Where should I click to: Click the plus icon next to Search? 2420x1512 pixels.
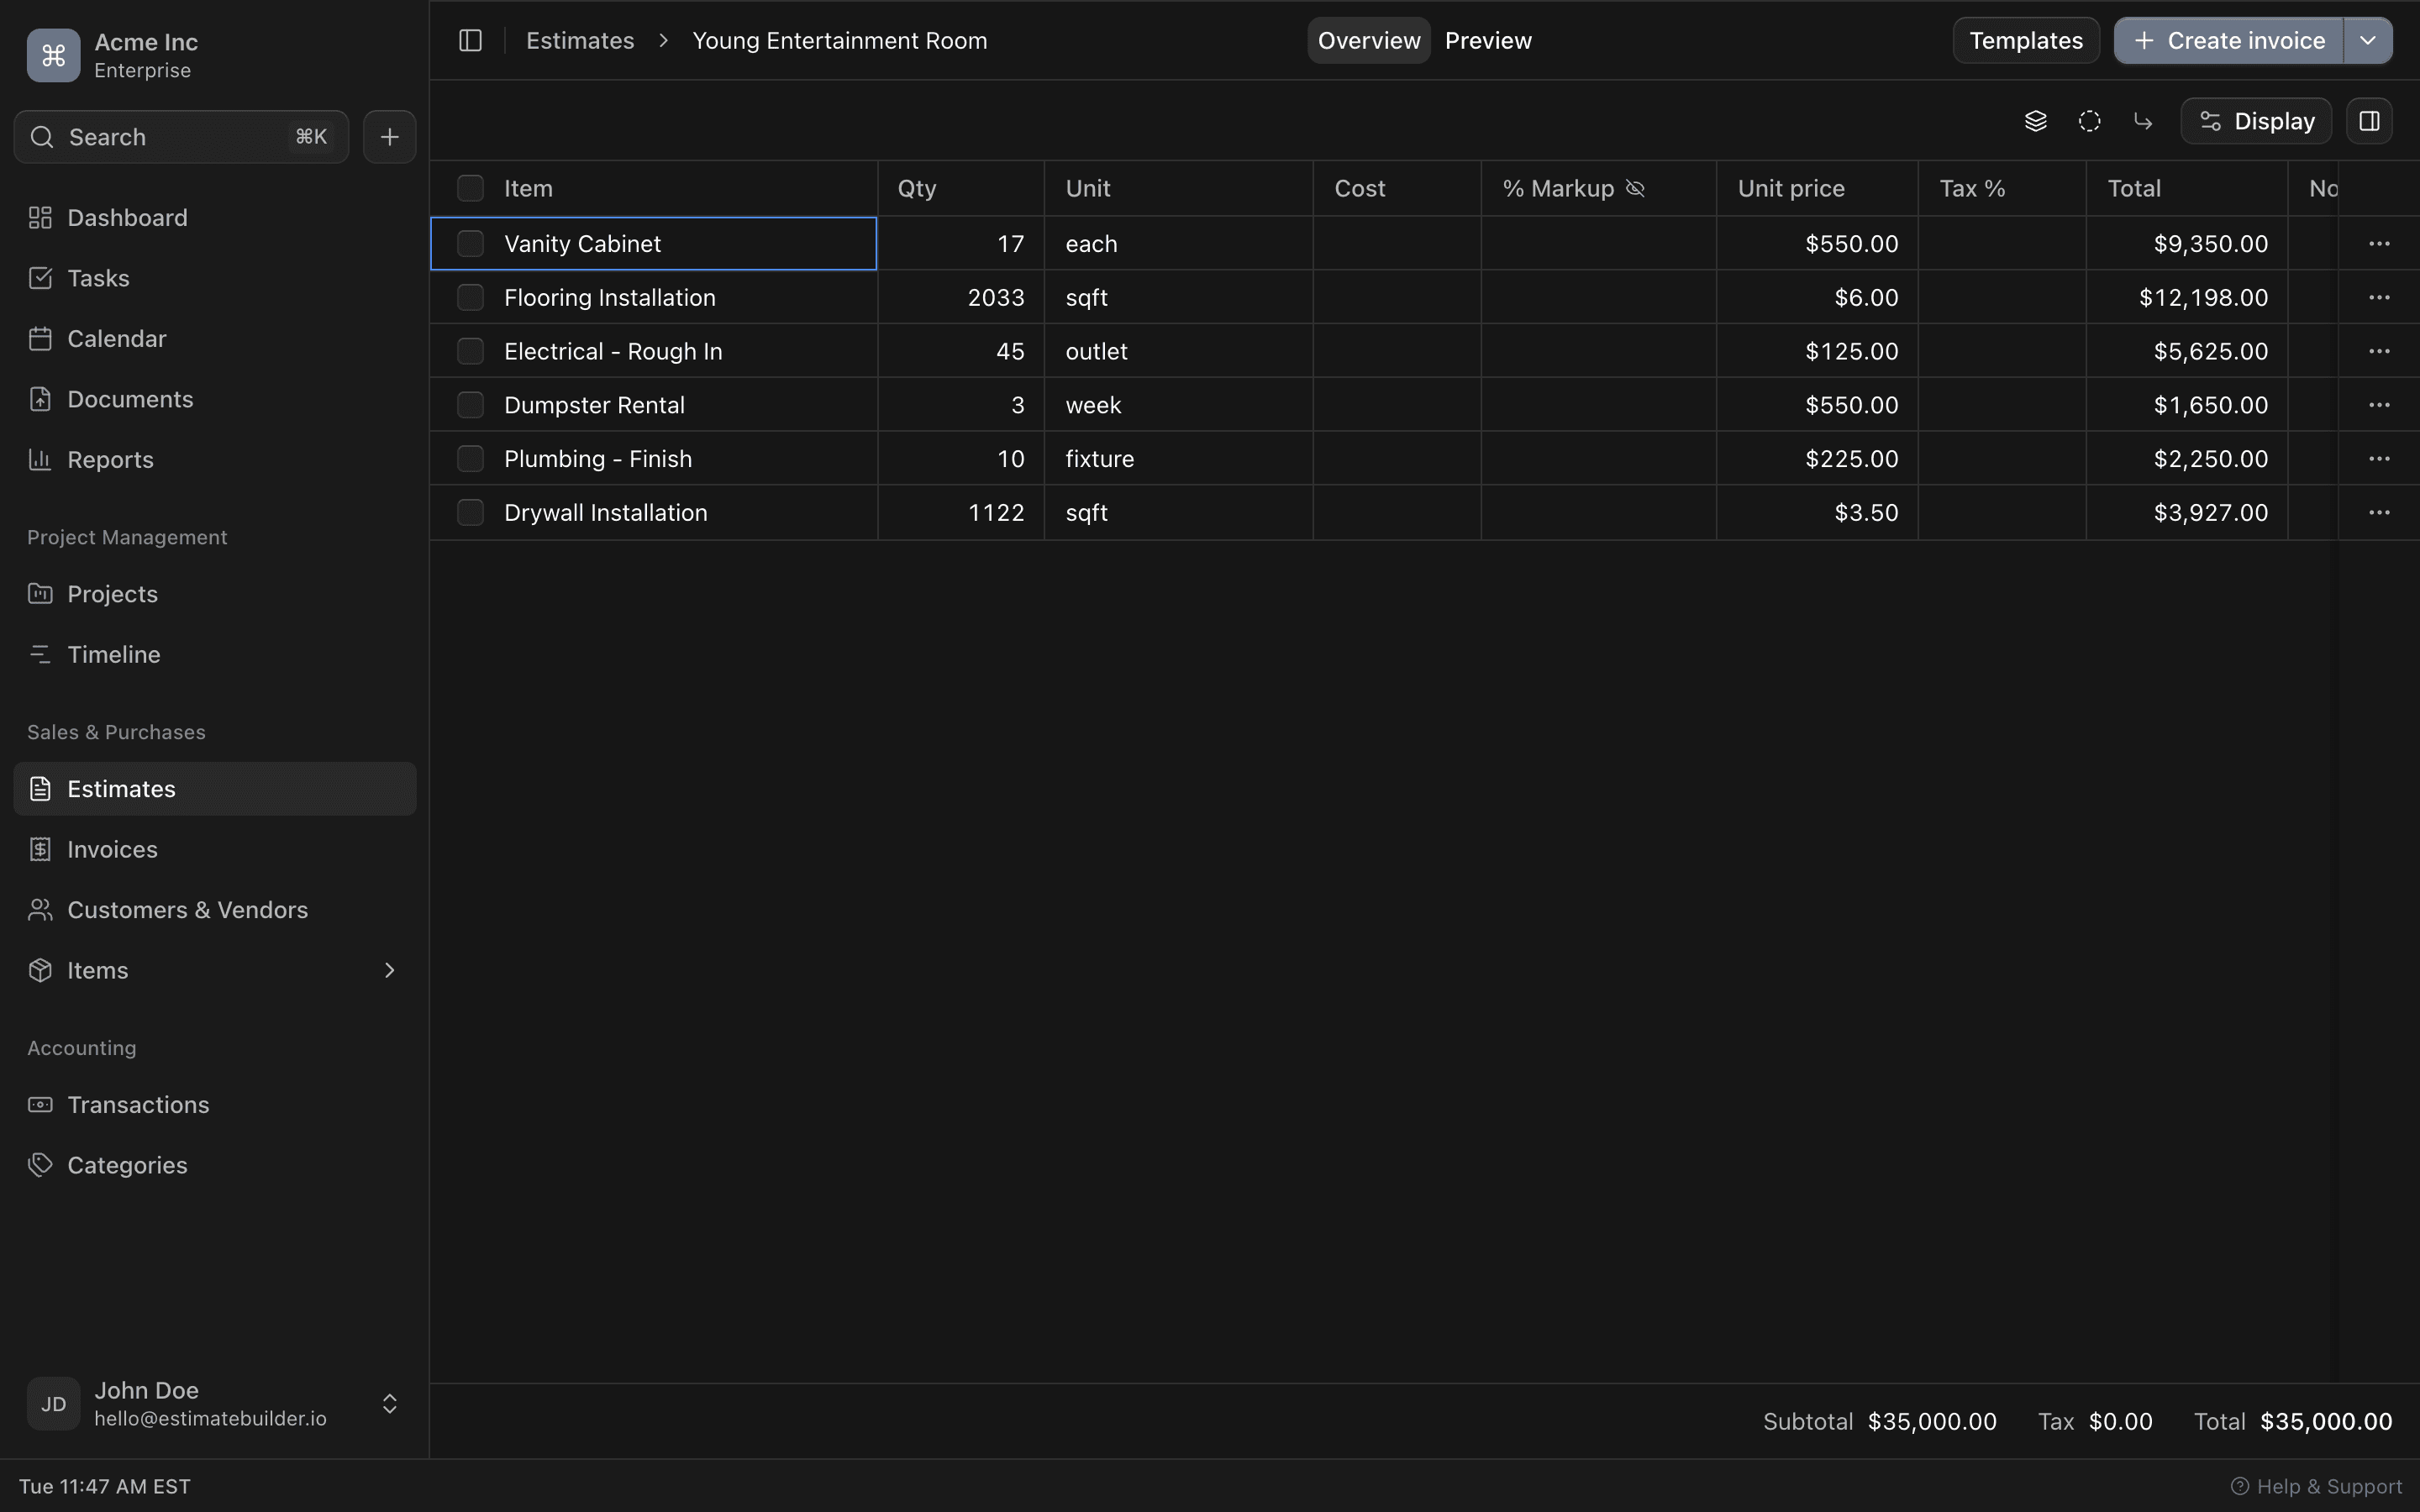point(388,136)
